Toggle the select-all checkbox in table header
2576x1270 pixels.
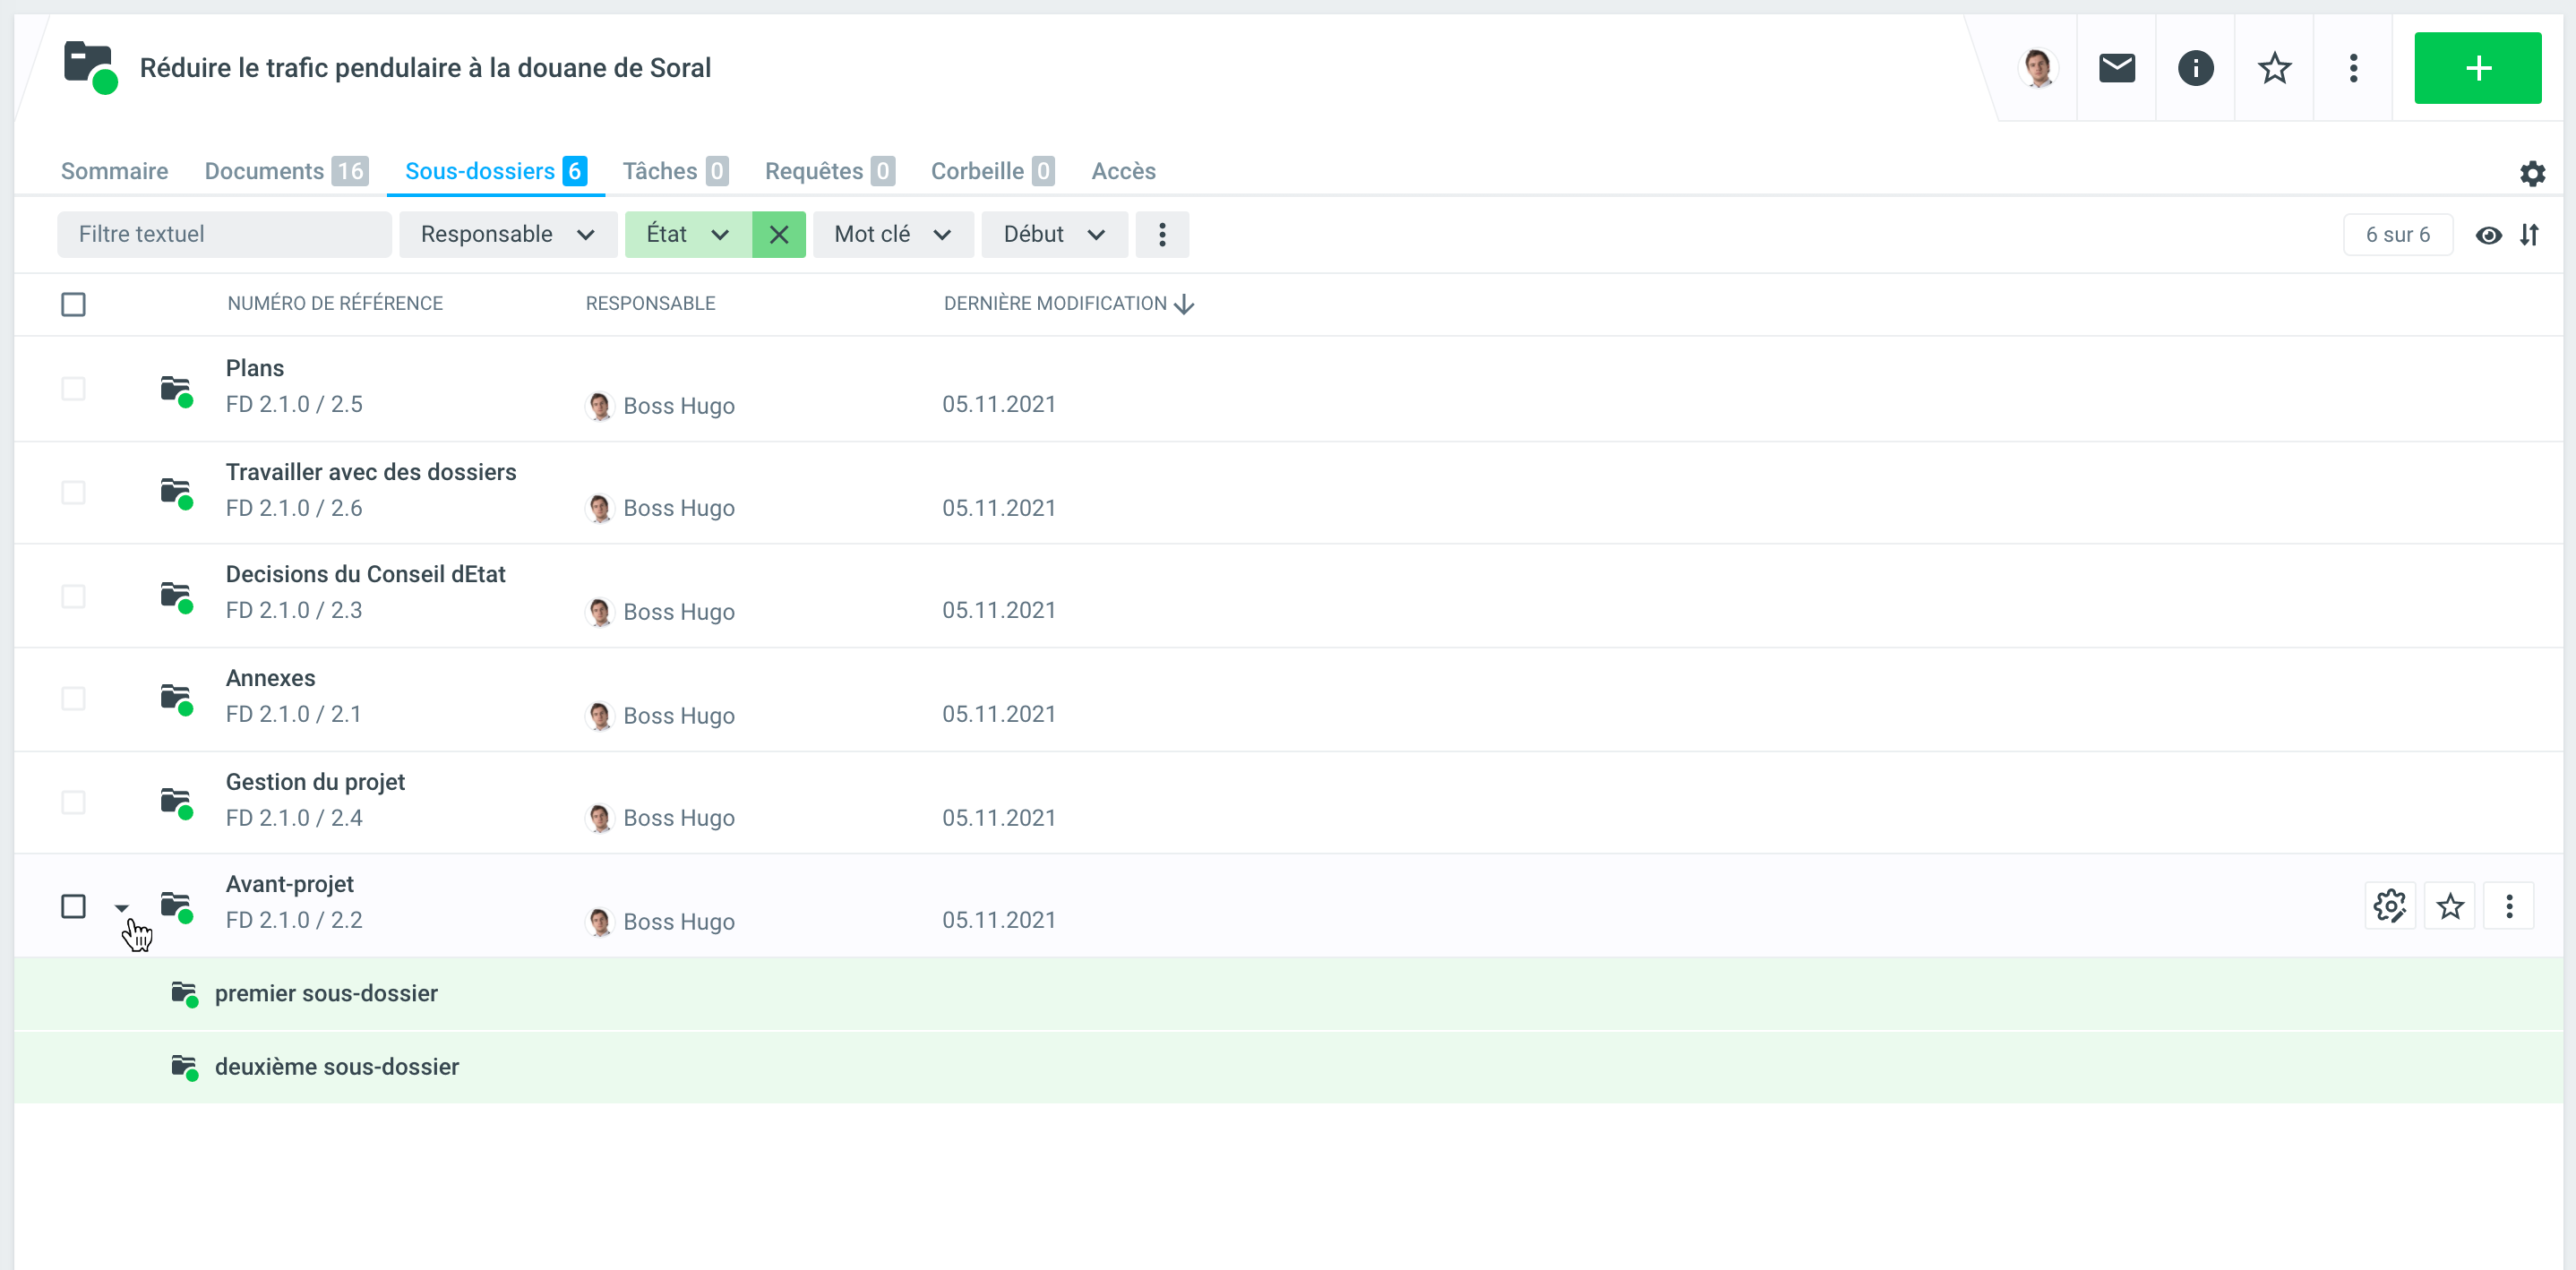73,304
